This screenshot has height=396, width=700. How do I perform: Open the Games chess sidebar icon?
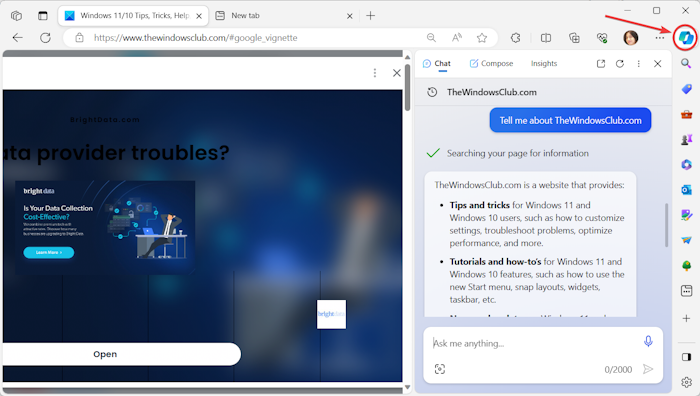[x=686, y=140]
